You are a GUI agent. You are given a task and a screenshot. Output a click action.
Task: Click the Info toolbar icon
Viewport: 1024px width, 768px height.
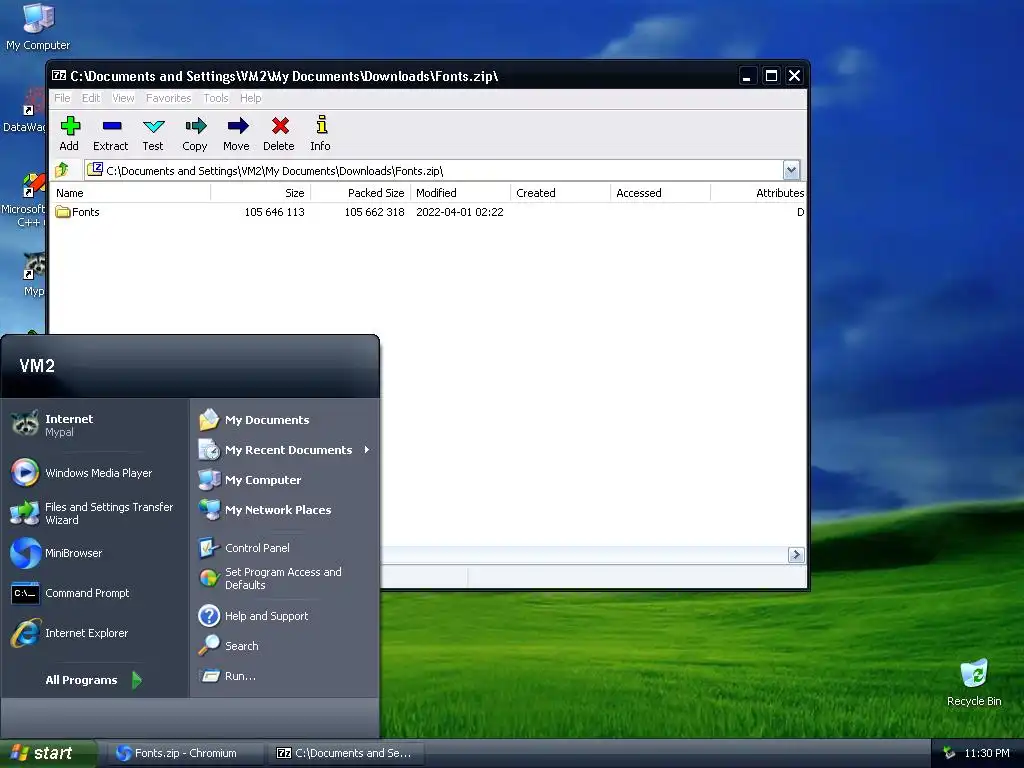pos(320,133)
